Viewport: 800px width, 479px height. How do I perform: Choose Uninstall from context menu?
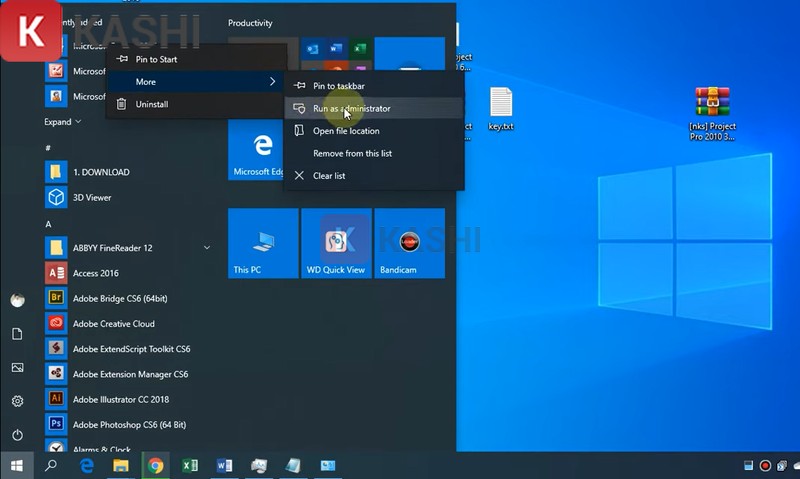coord(196,104)
